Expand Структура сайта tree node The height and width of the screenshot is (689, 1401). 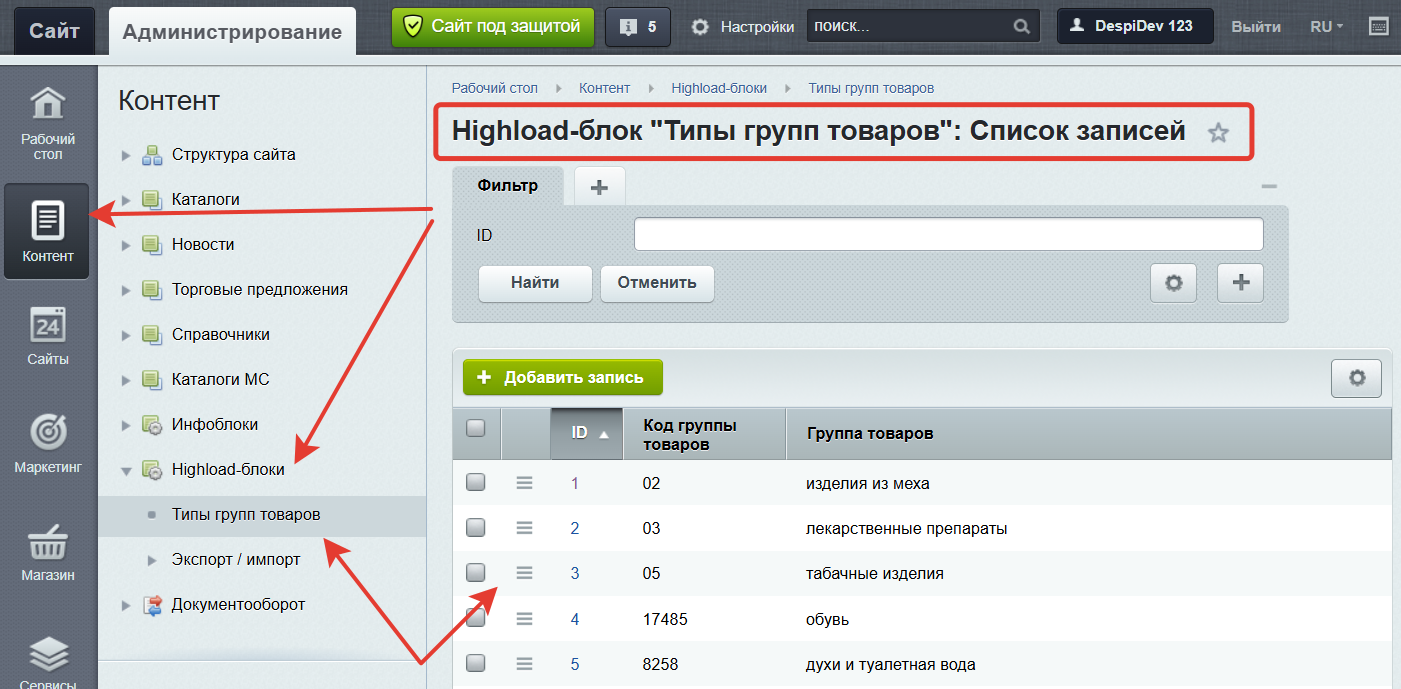(x=126, y=155)
